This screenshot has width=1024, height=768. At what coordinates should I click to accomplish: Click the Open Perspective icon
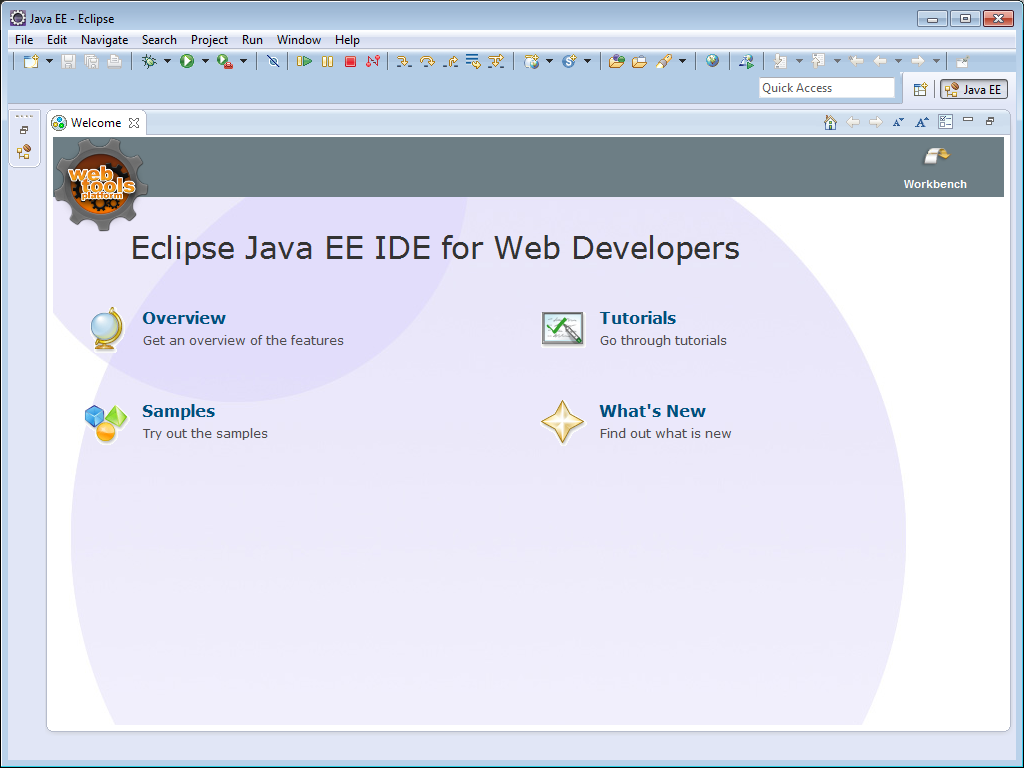tap(920, 89)
